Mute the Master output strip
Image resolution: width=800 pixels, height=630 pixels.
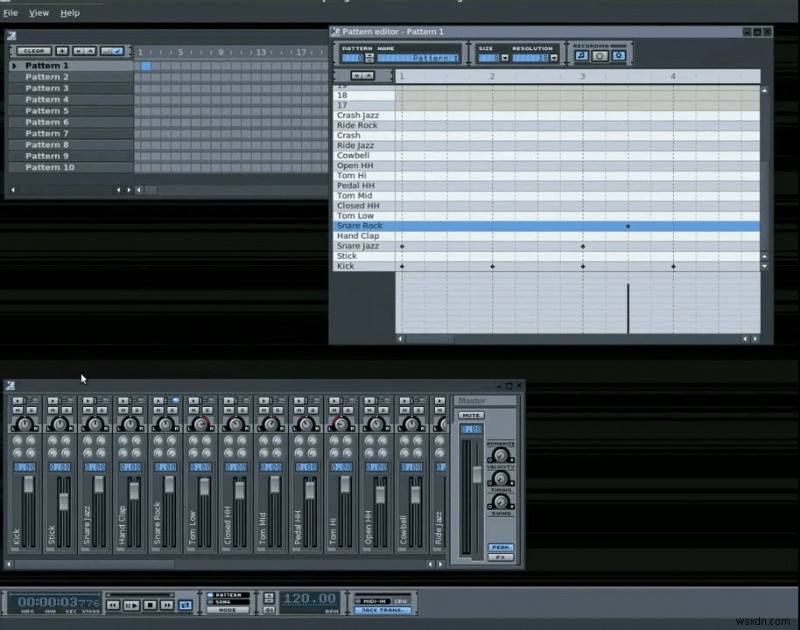472,414
